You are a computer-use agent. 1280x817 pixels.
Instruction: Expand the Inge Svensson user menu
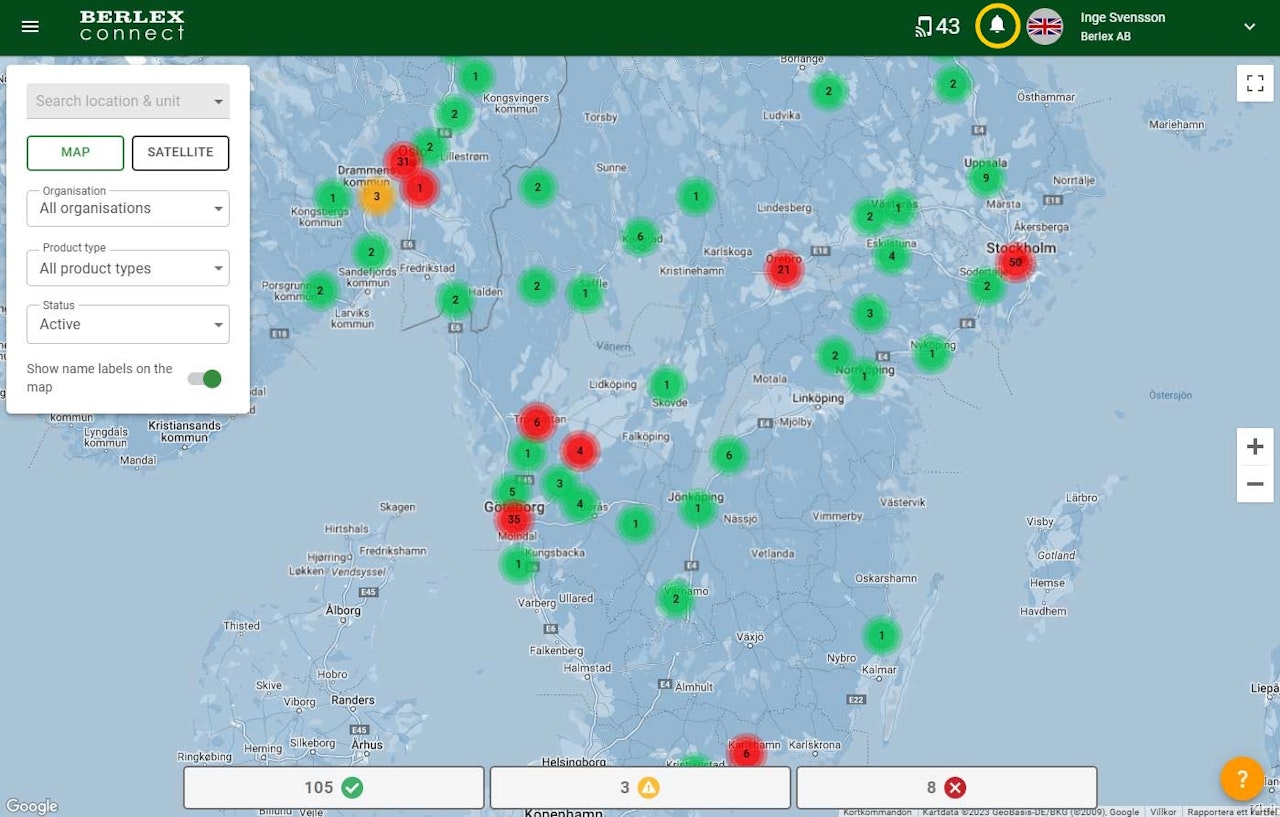[x=1249, y=27]
